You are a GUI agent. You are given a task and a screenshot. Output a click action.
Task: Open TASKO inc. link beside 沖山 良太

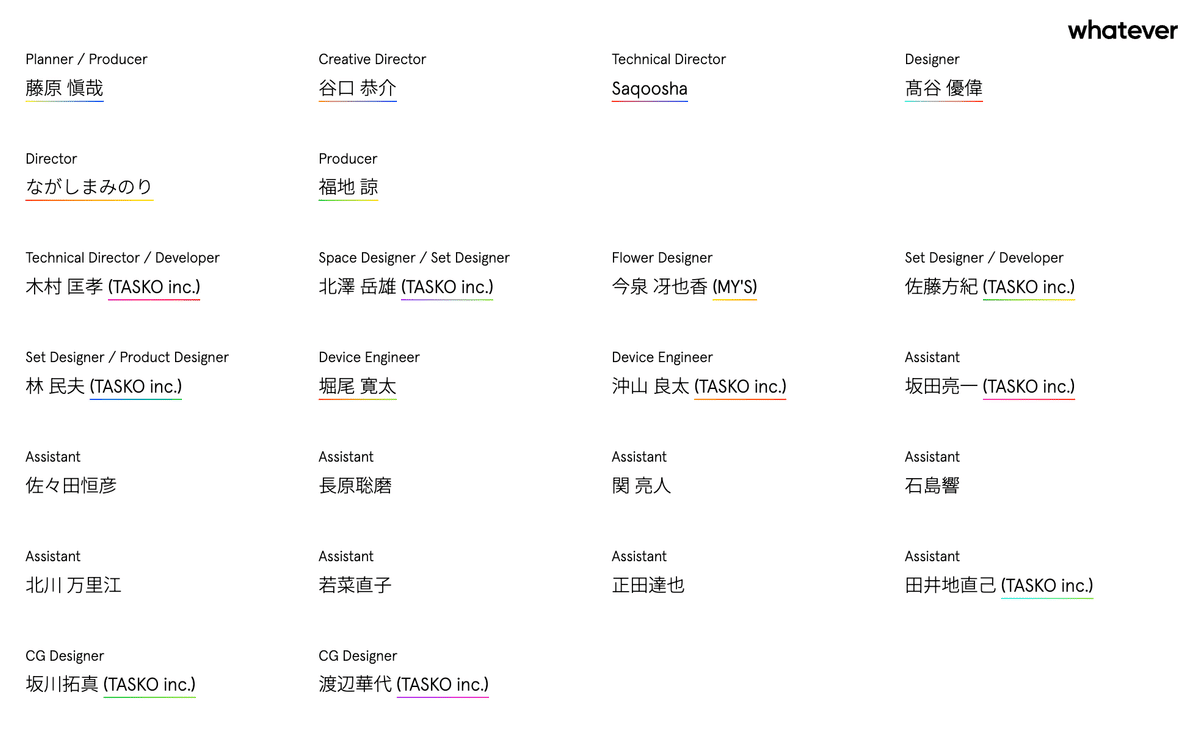pyautogui.click(x=740, y=386)
